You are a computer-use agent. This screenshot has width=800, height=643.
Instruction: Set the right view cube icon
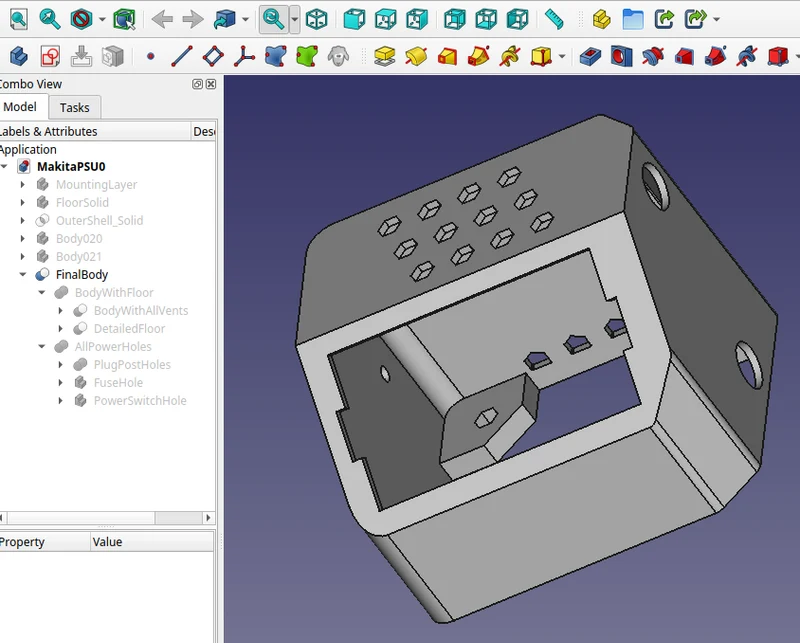(417, 19)
